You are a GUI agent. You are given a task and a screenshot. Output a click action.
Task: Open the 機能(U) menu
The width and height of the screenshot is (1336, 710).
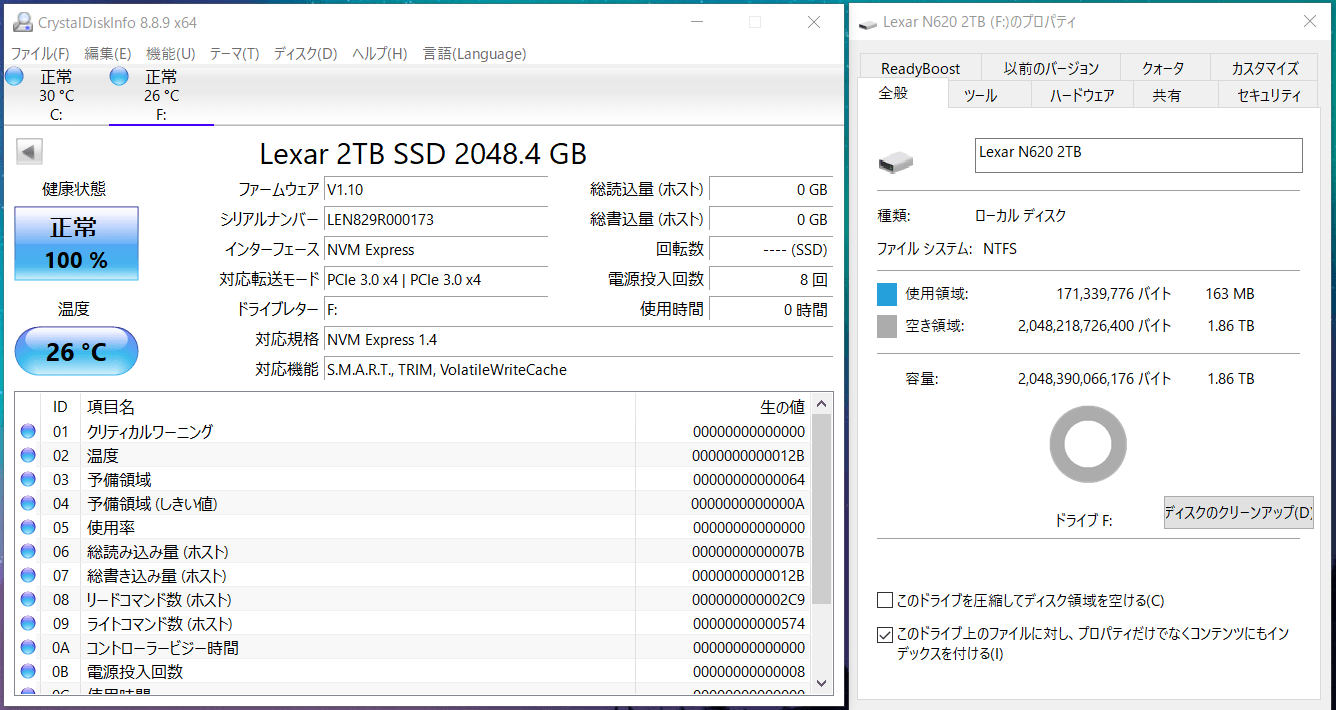pos(171,54)
